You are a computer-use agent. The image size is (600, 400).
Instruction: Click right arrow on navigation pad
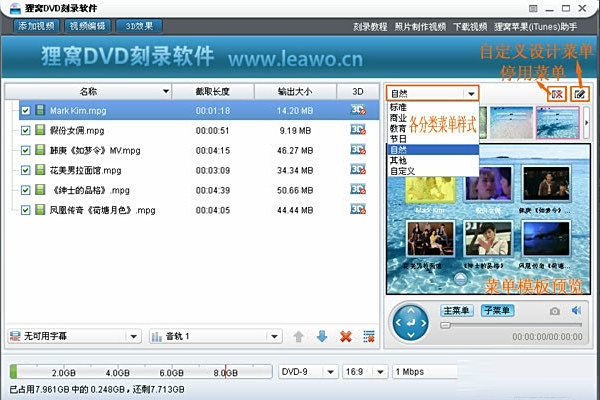(424, 323)
